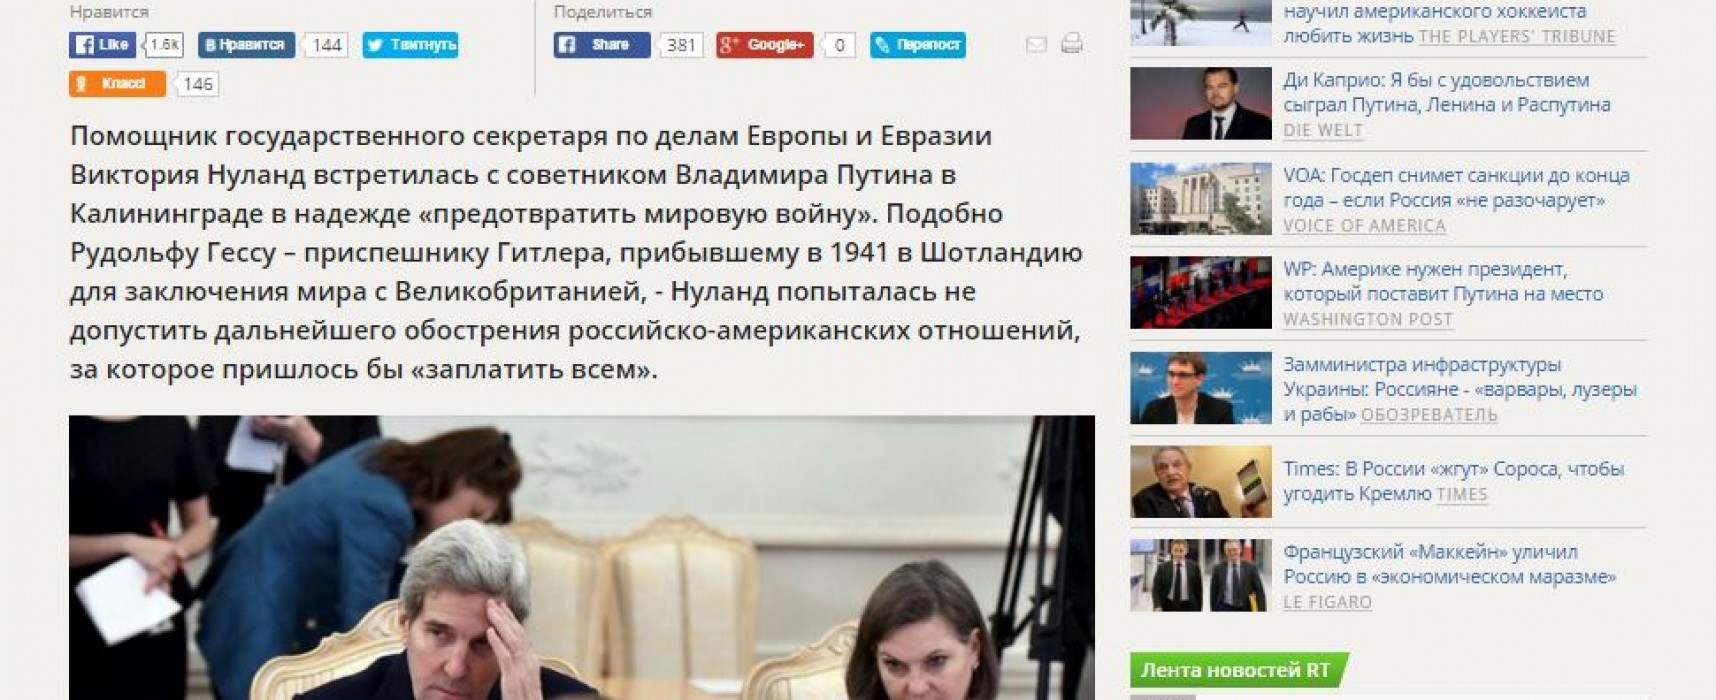
Task: Click the Facebook Like button
Action: pyautogui.click(x=102, y=45)
